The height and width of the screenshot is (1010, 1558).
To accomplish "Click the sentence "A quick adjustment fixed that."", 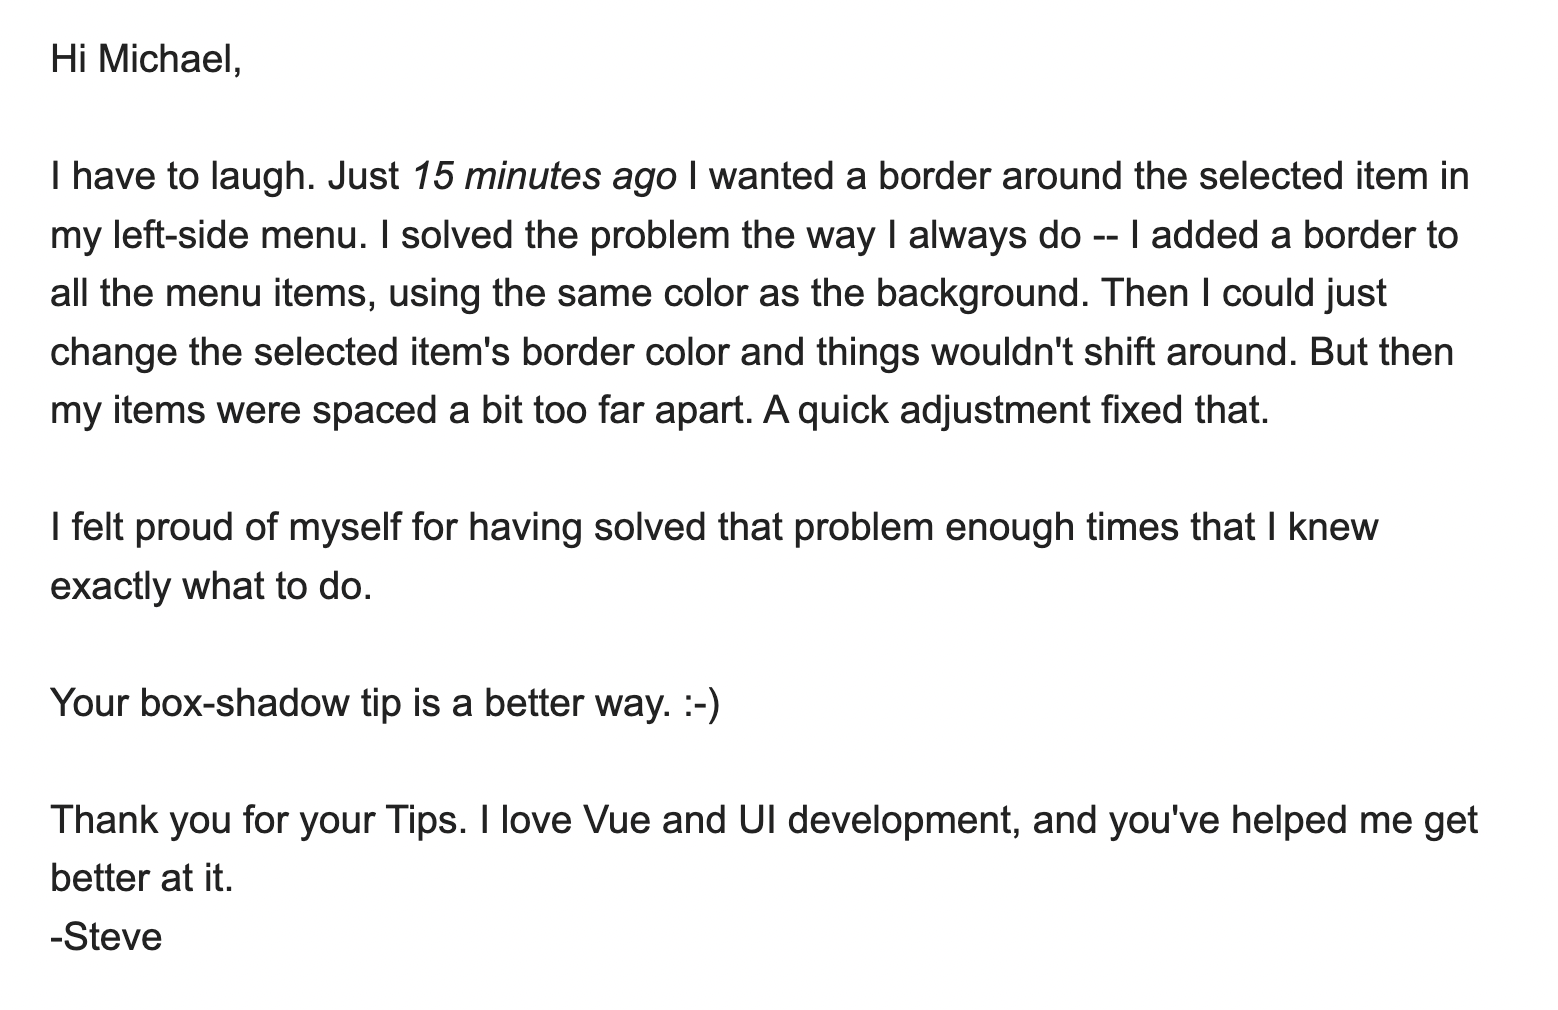I will pos(1015,411).
